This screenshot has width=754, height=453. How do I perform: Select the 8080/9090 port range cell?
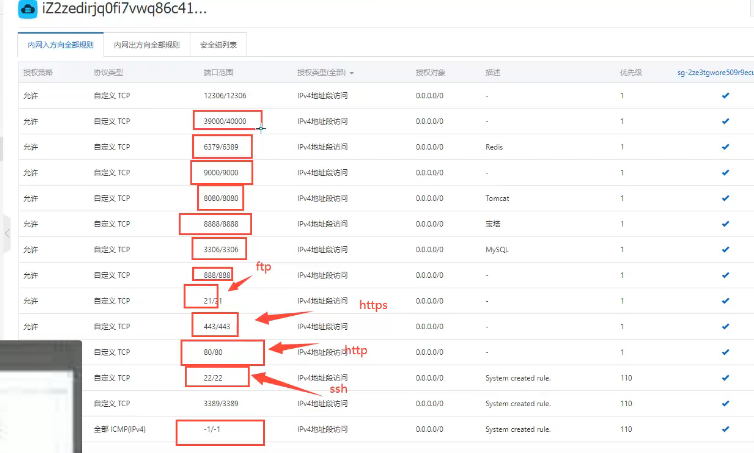[x=221, y=198]
